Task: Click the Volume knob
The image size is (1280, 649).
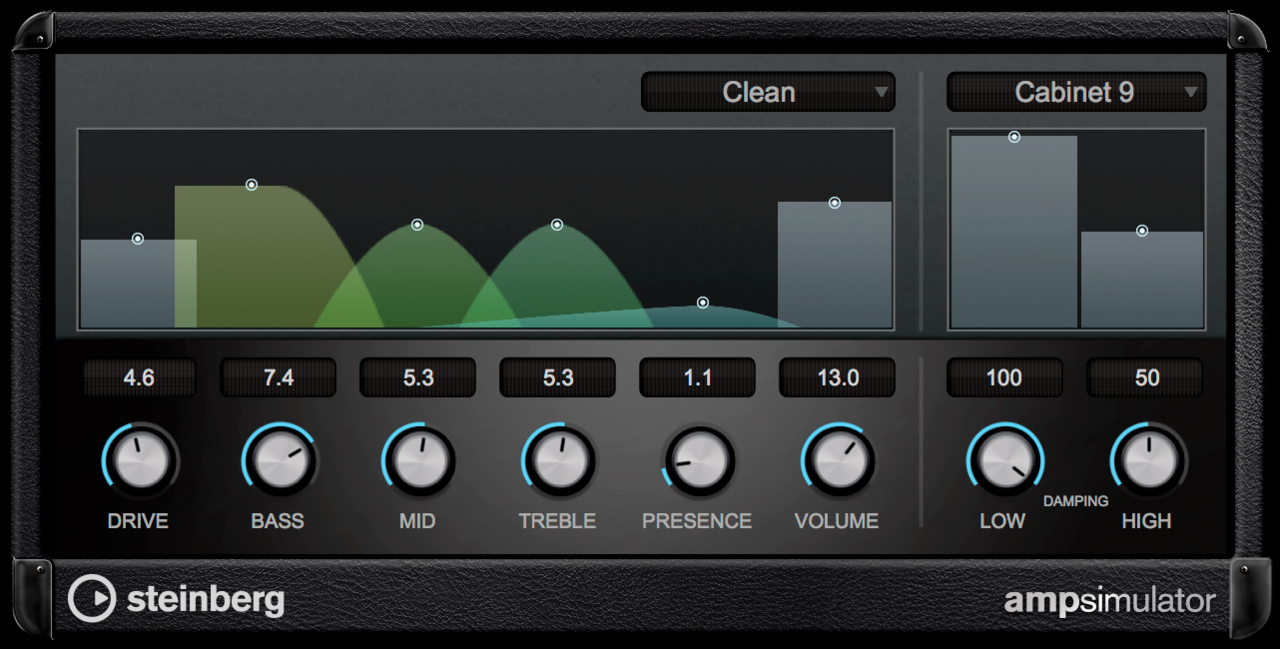Action: coord(838,461)
